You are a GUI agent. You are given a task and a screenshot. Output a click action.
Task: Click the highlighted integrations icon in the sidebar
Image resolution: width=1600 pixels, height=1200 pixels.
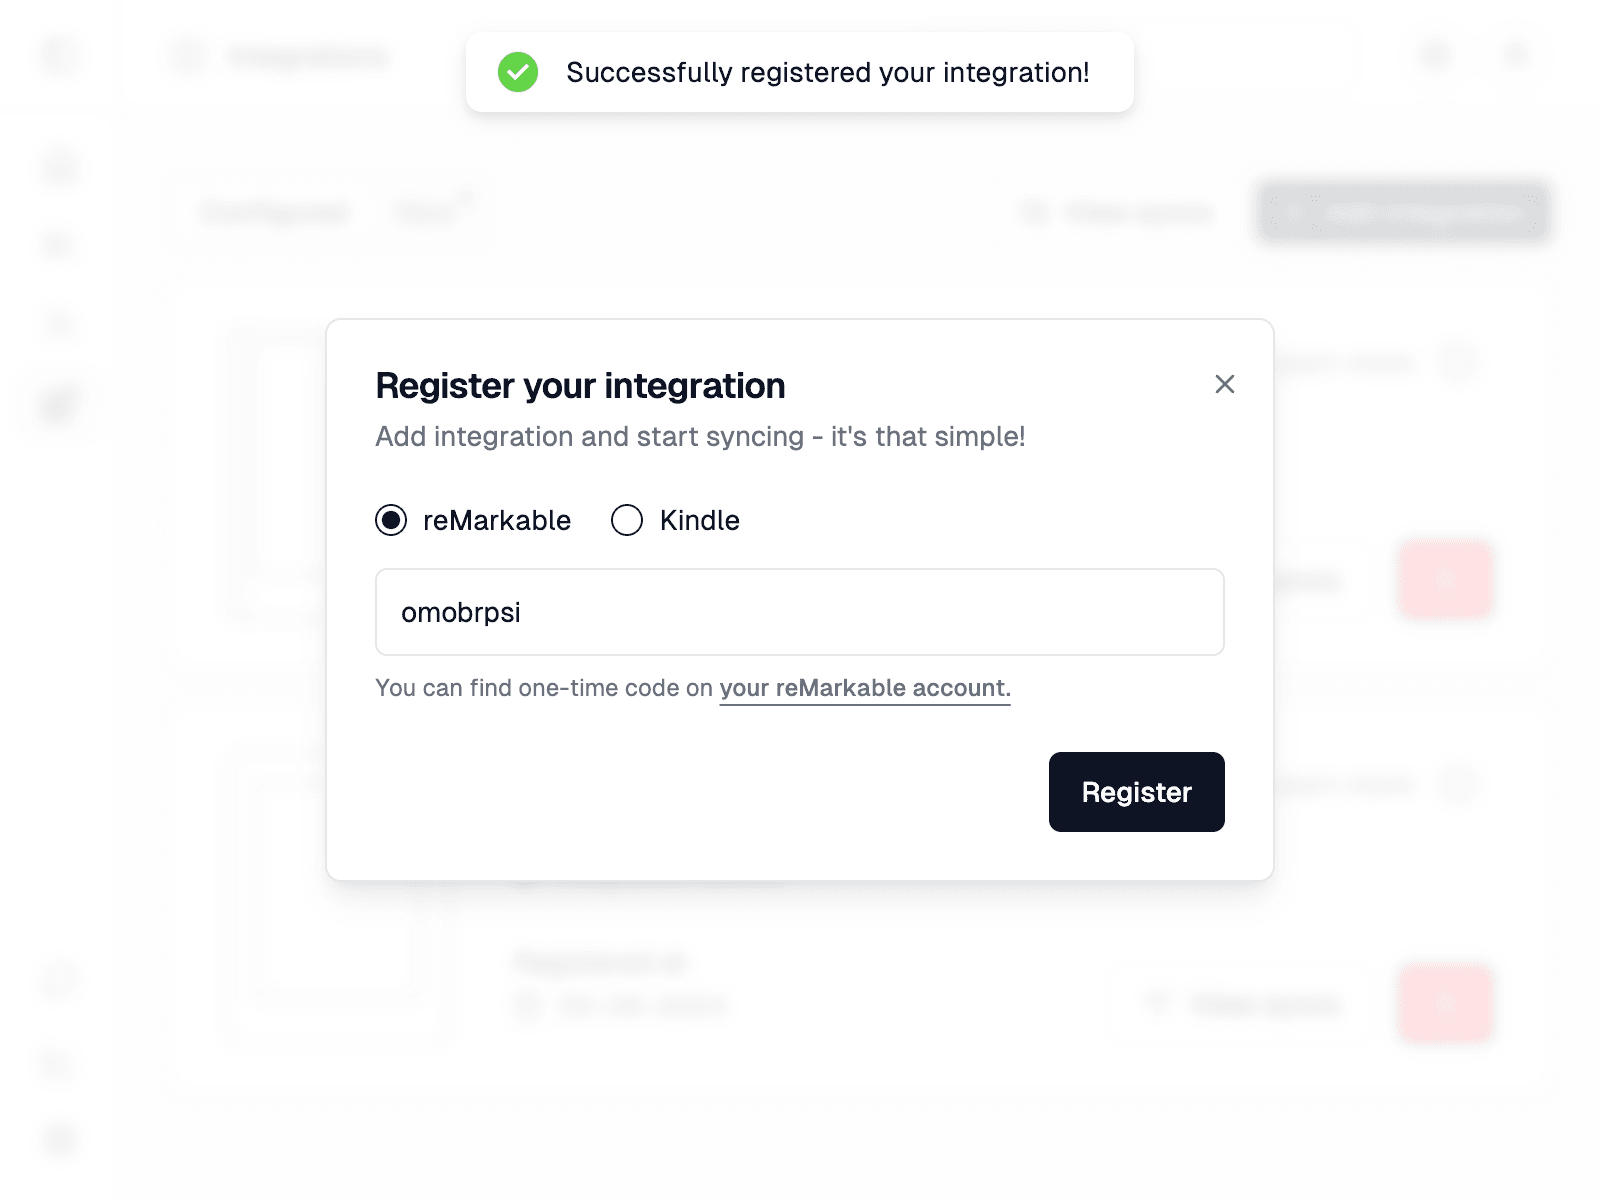coord(60,404)
